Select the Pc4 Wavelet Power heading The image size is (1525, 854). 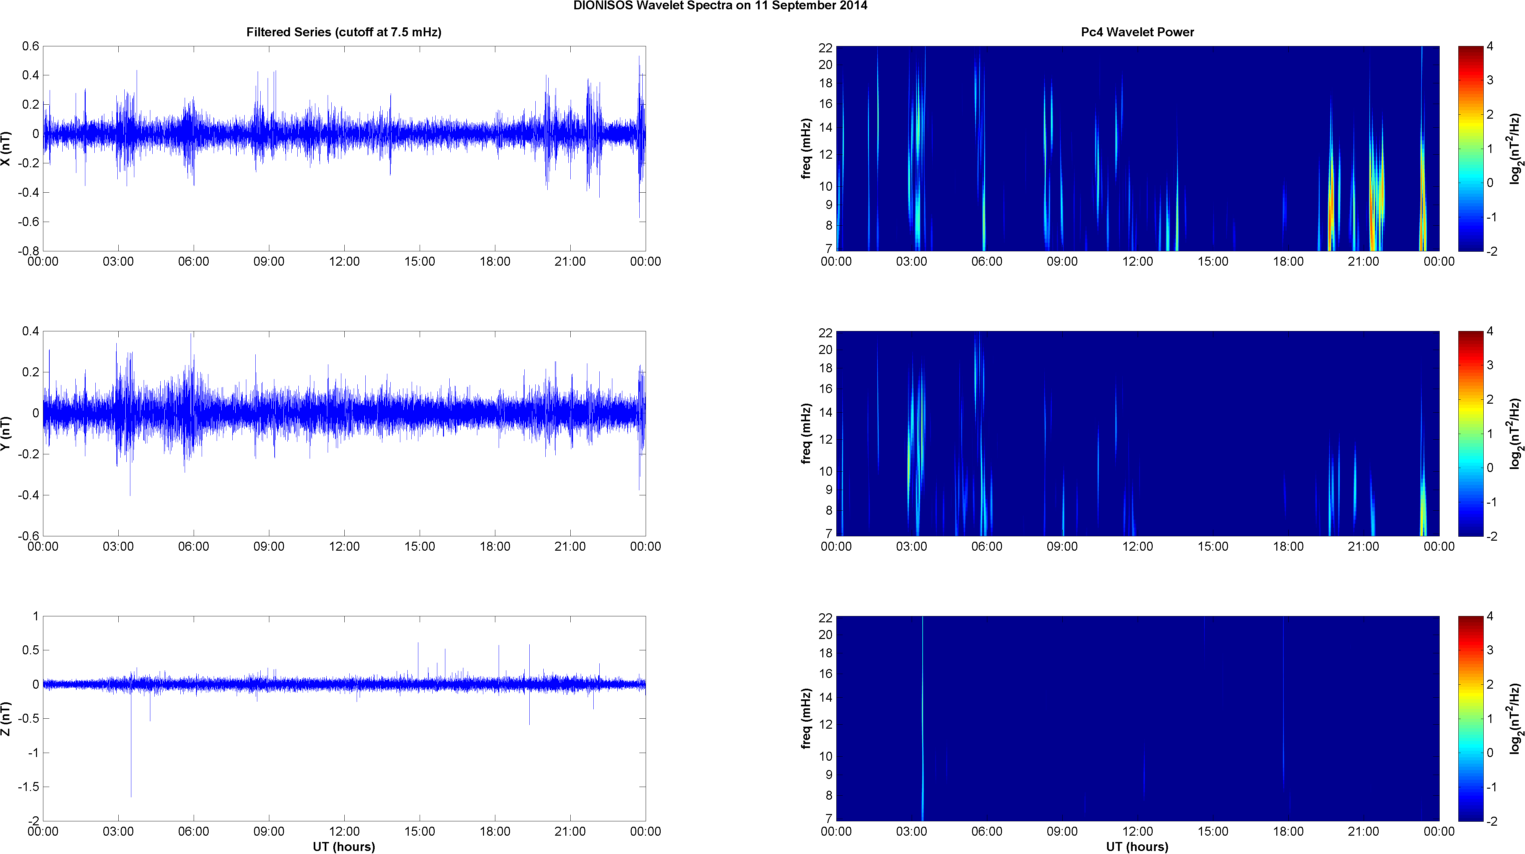1137,32
